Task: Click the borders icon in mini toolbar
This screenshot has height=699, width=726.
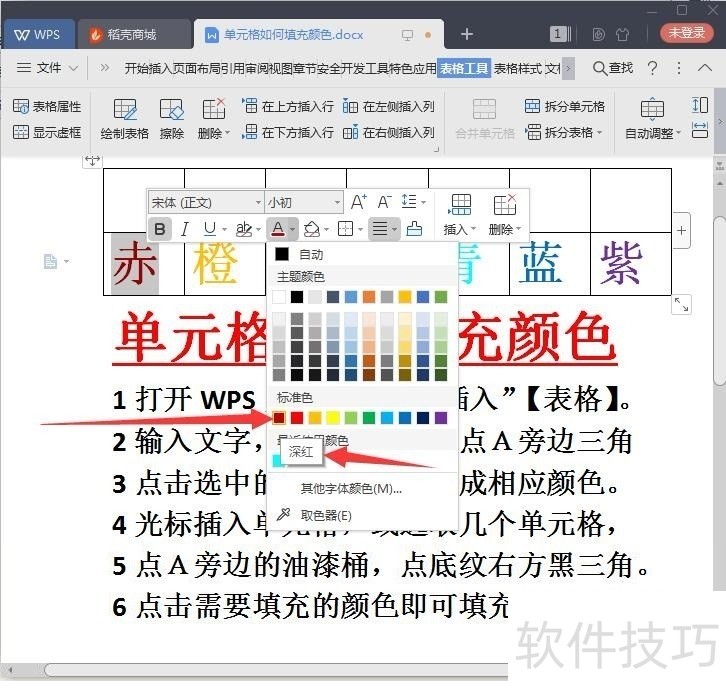Action: point(346,229)
